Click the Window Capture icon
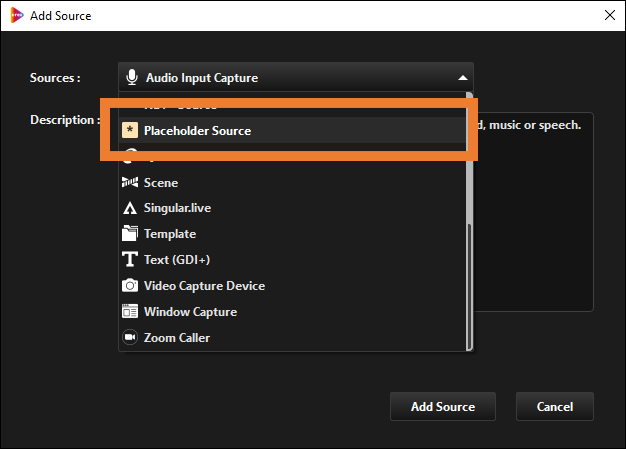The width and height of the screenshot is (626, 449). pos(130,311)
